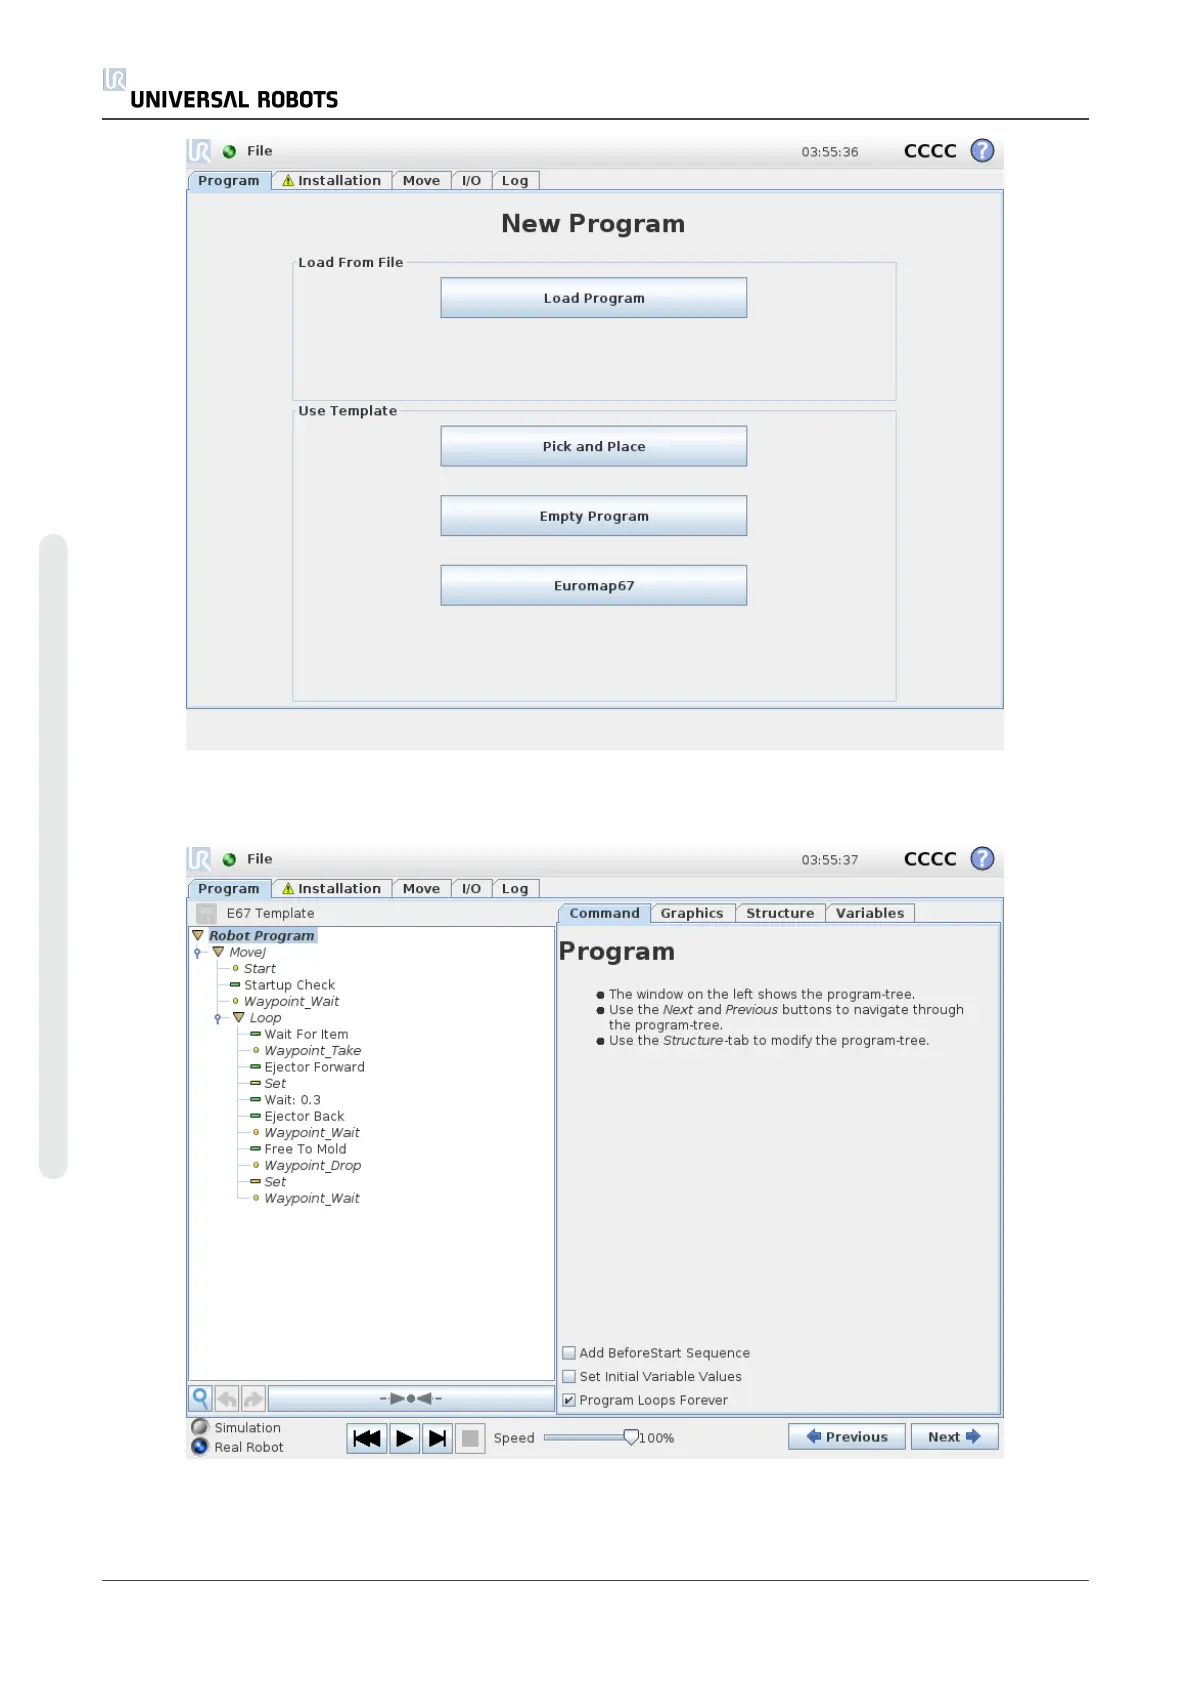Uncheck Program Loops Forever

569,1401
